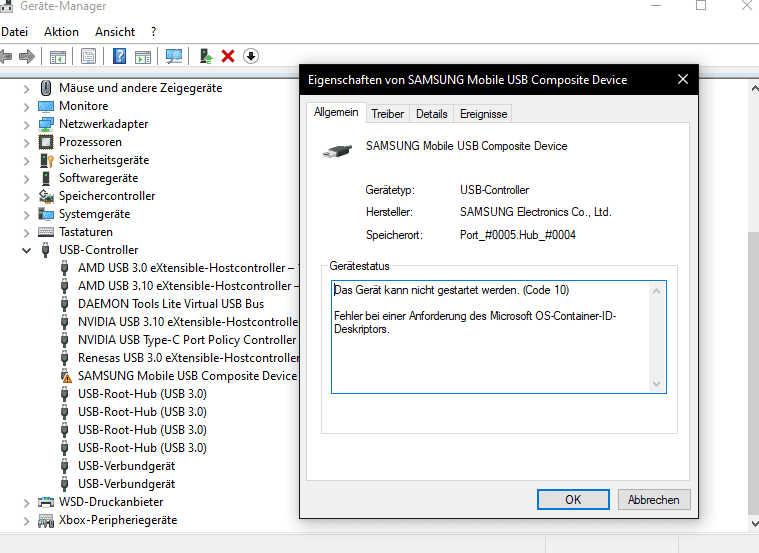Click the update driver icon
Image resolution: width=759 pixels, height=553 pixels.
pyautogui.click(x=206, y=57)
